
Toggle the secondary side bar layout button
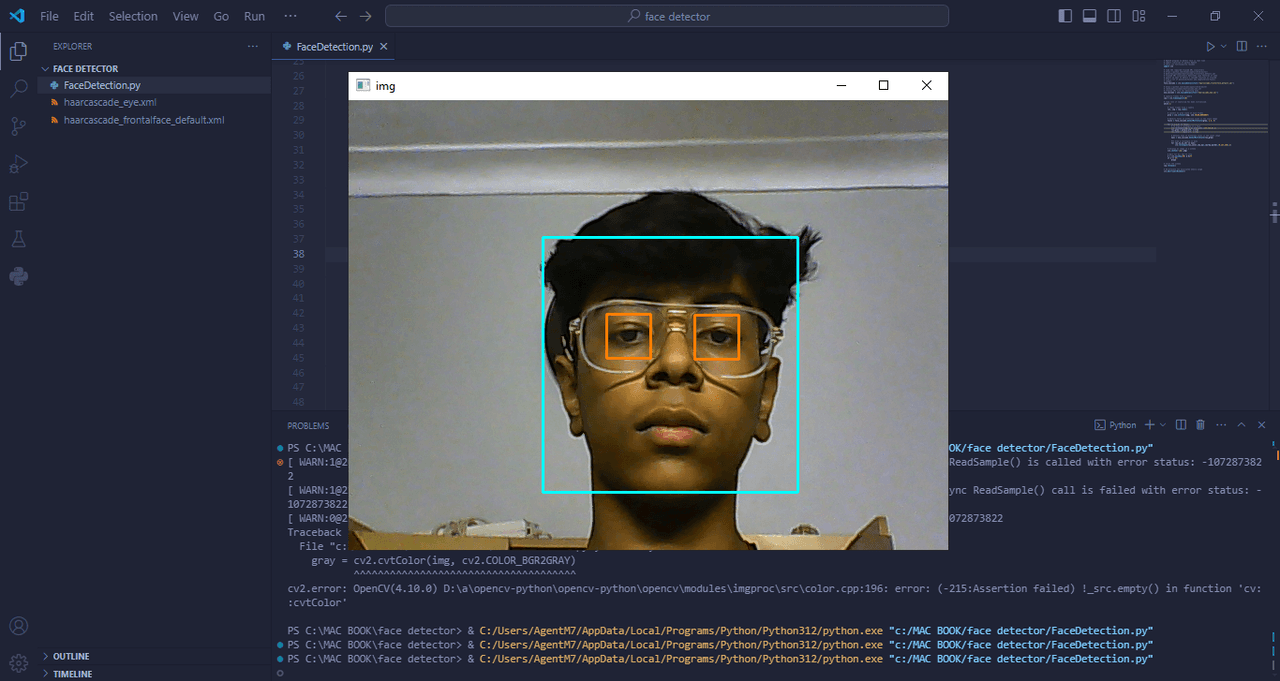1114,16
